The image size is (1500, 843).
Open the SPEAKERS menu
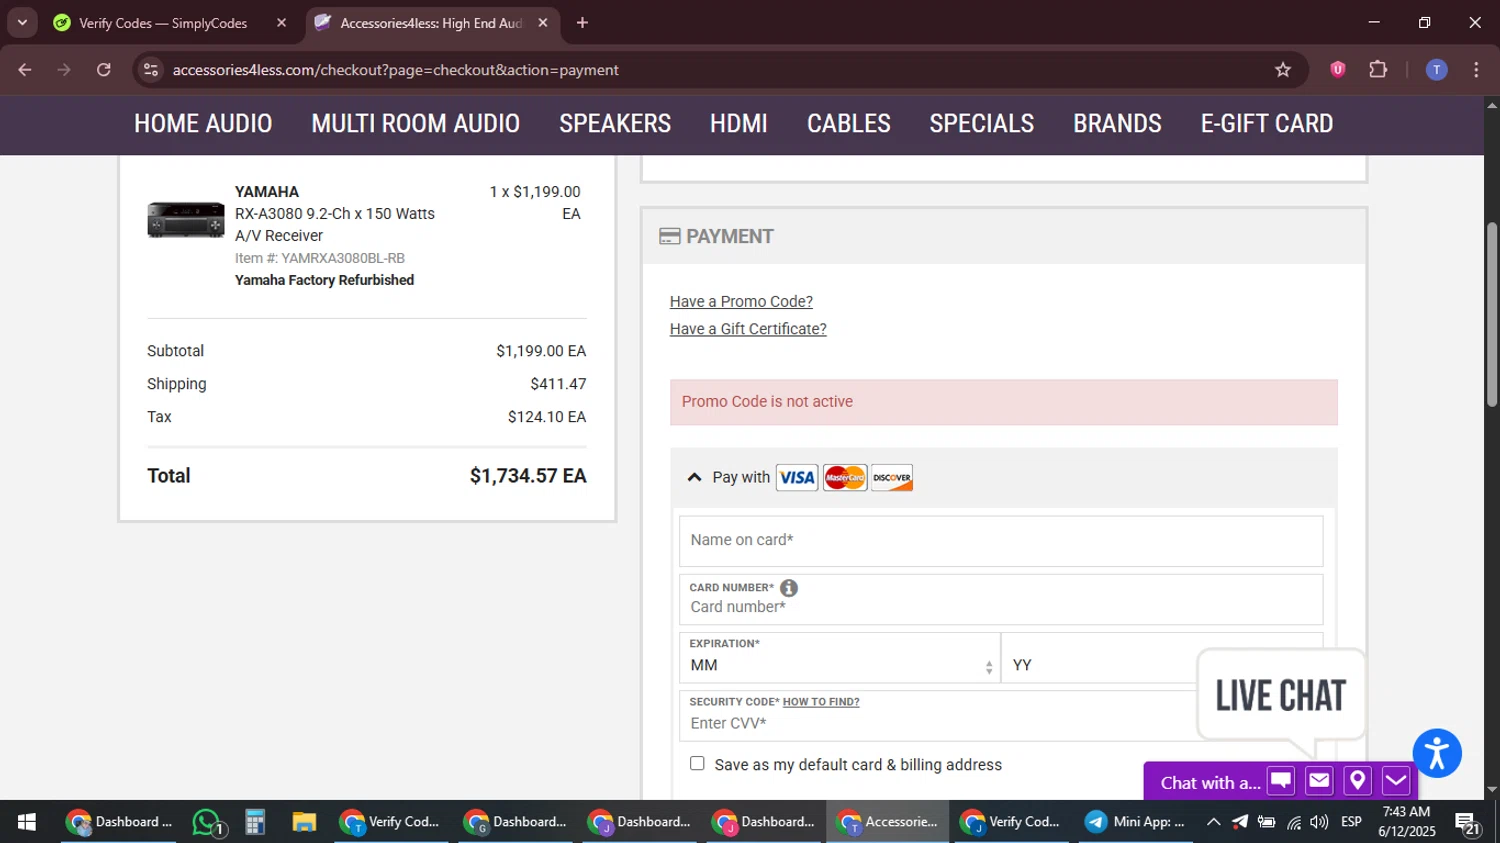[615, 123]
